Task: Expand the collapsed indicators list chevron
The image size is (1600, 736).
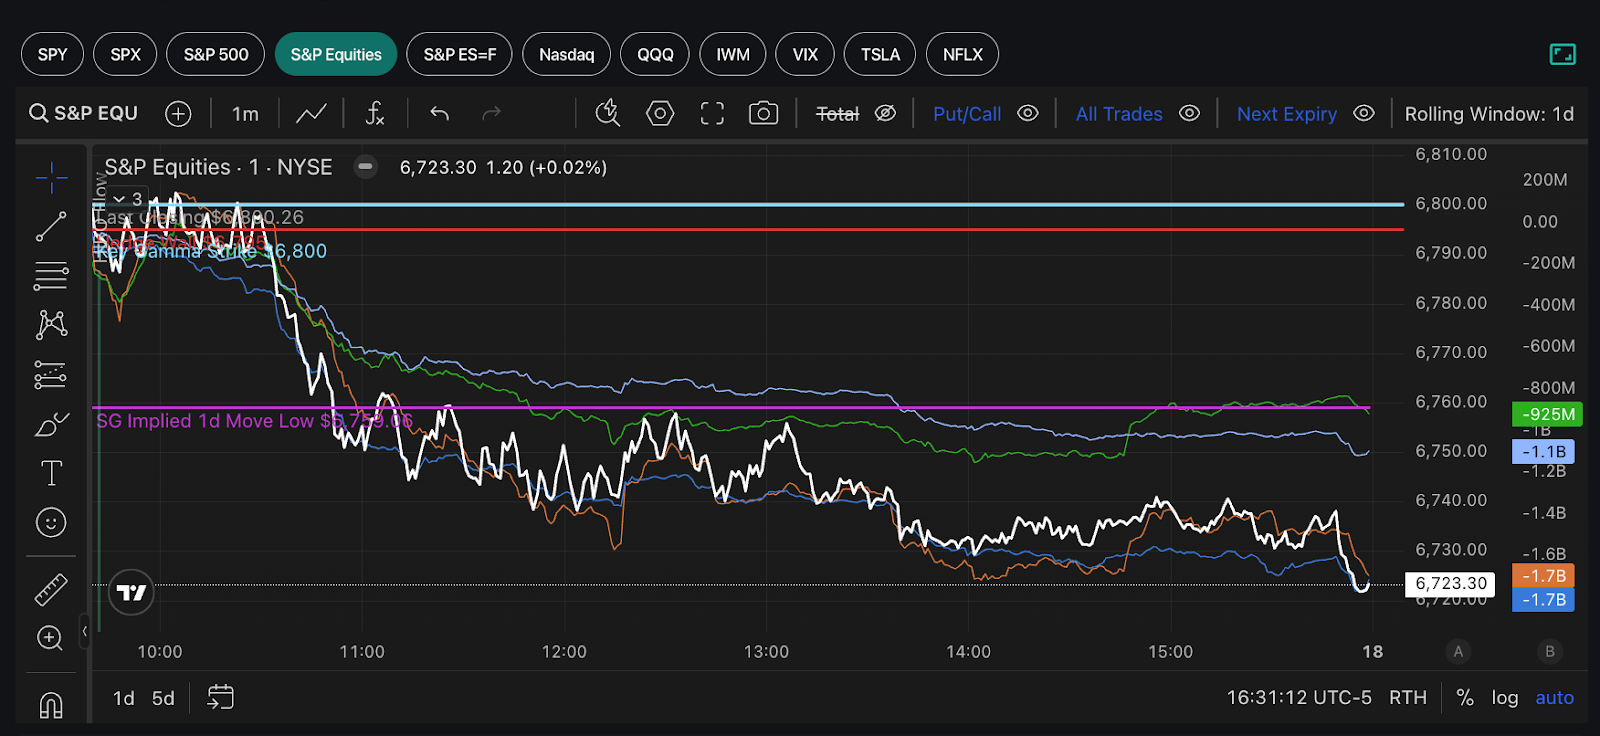Action: click(119, 199)
